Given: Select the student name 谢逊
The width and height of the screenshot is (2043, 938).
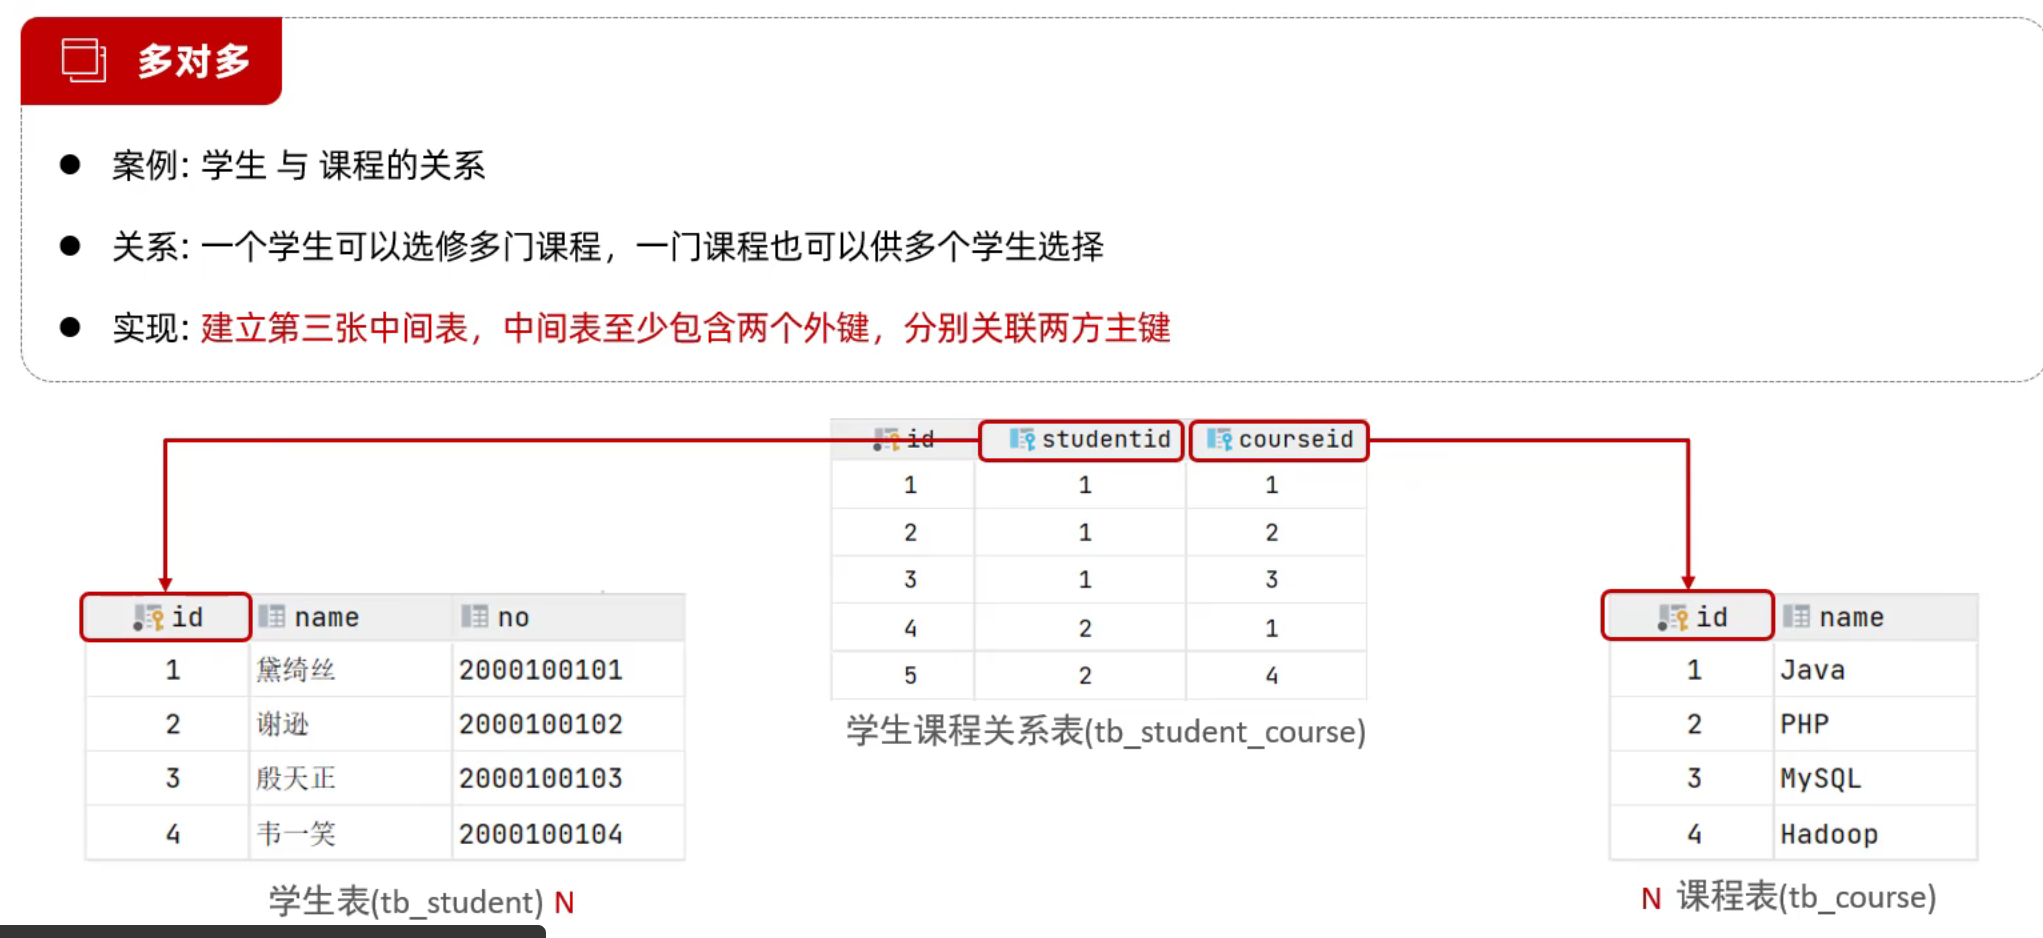Looking at the screenshot, I should (283, 723).
